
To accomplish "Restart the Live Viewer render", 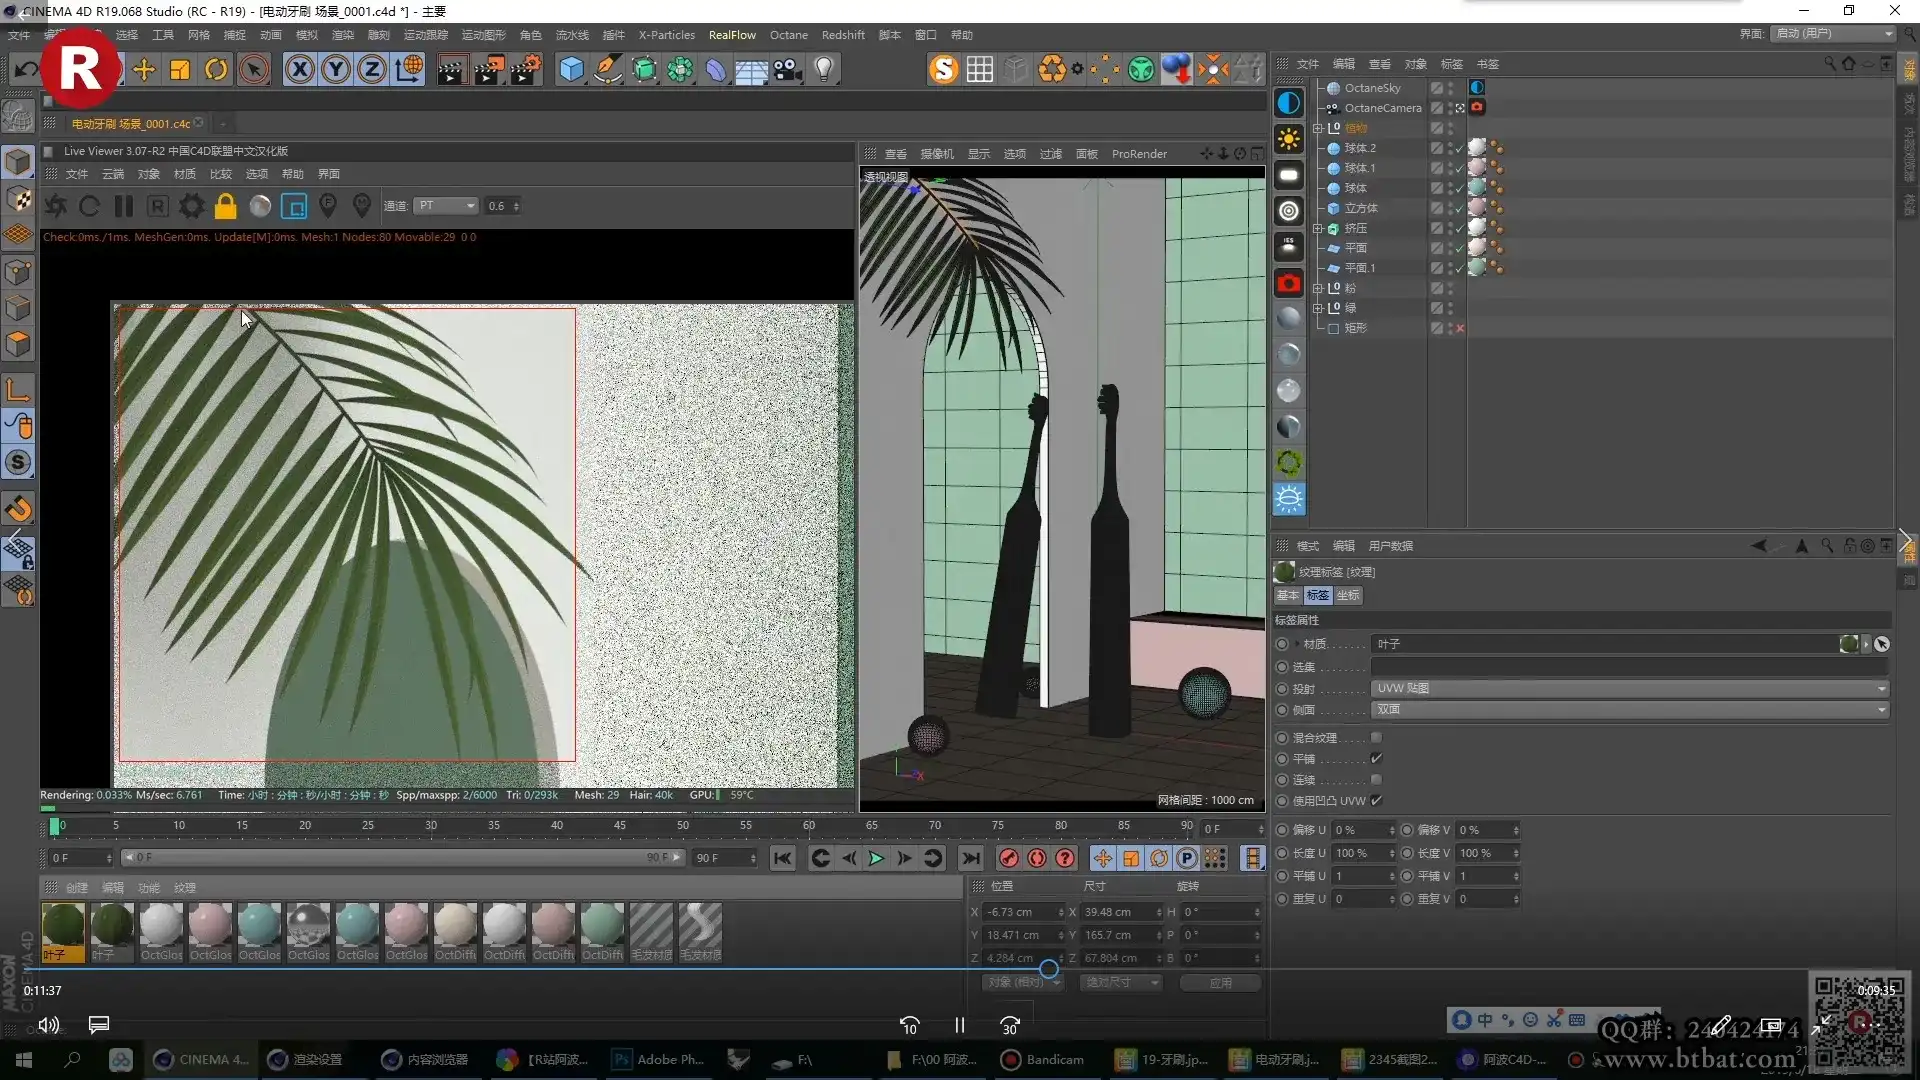I will [x=88, y=206].
